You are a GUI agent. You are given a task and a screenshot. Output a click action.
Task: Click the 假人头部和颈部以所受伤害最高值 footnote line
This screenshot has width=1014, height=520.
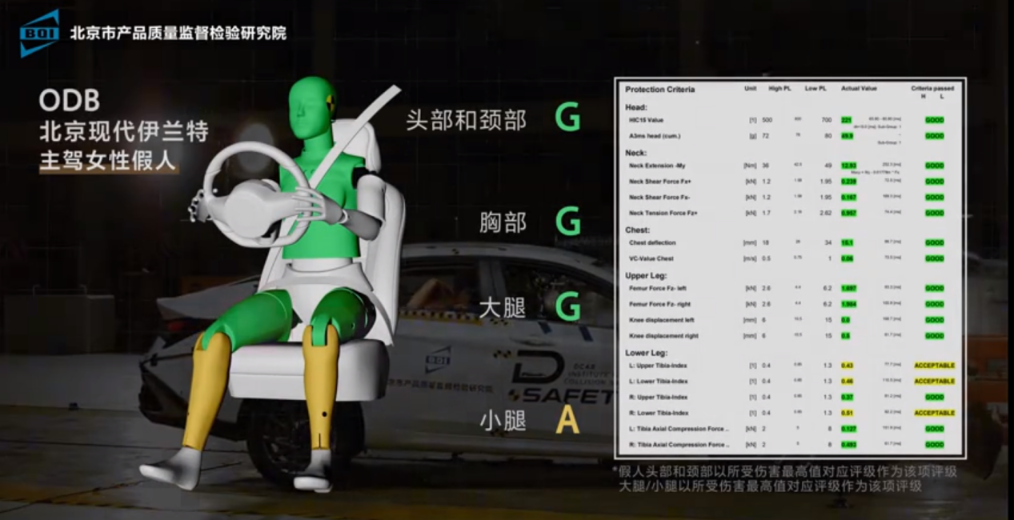click(x=784, y=471)
